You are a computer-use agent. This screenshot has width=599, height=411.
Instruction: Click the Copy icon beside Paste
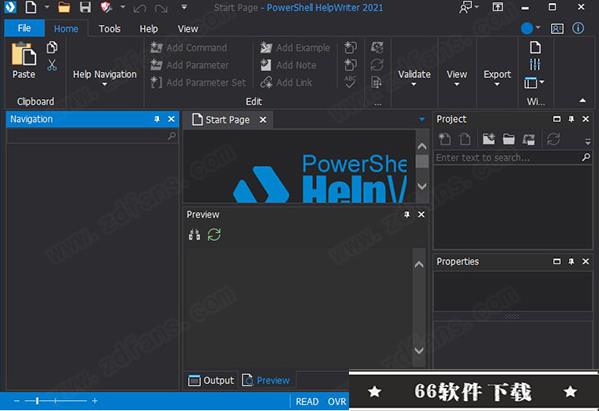coord(52,47)
